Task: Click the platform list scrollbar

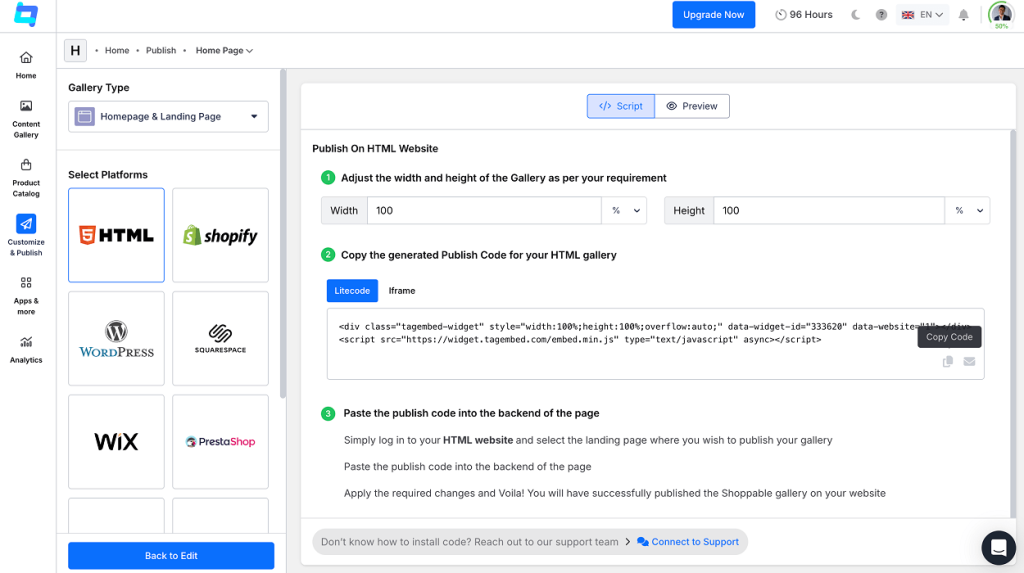Action: 283,234
